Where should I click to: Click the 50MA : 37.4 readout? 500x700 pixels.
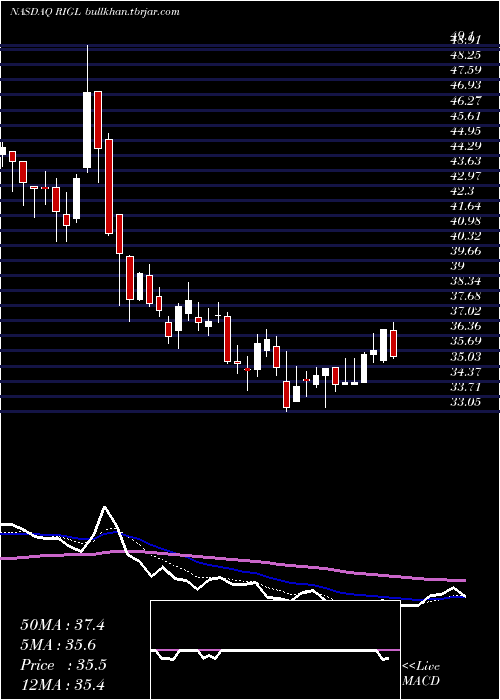(x=62, y=625)
